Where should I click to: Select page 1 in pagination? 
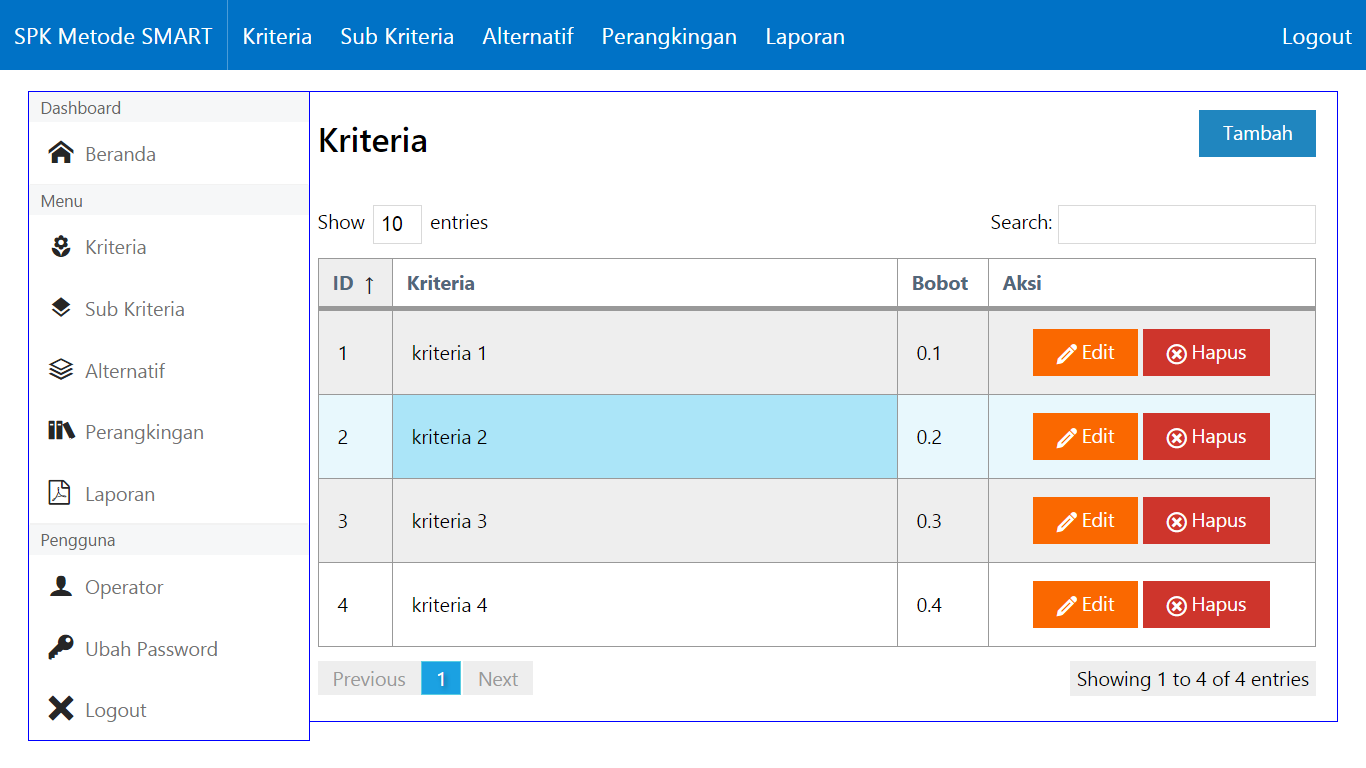(441, 678)
